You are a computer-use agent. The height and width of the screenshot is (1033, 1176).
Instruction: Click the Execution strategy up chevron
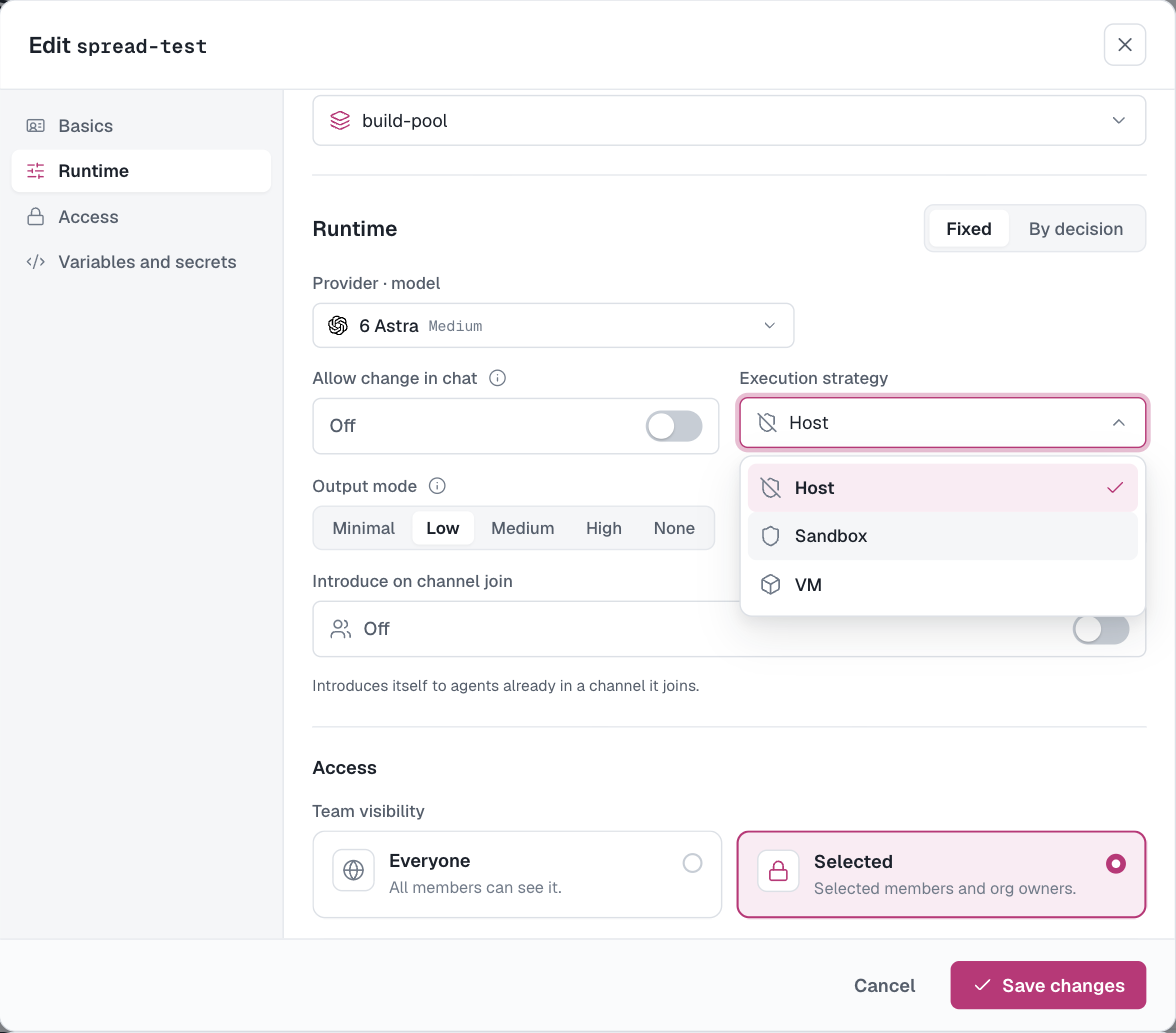point(1118,422)
